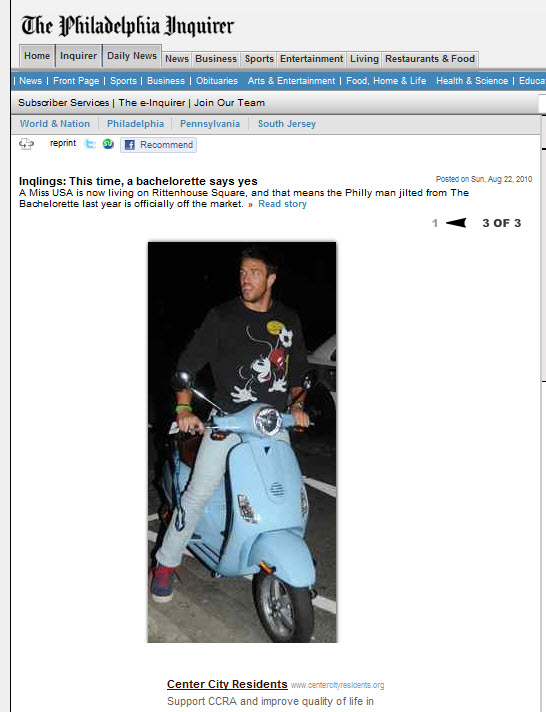Open Subscriber Services link
546x712 pixels.
(x=64, y=103)
